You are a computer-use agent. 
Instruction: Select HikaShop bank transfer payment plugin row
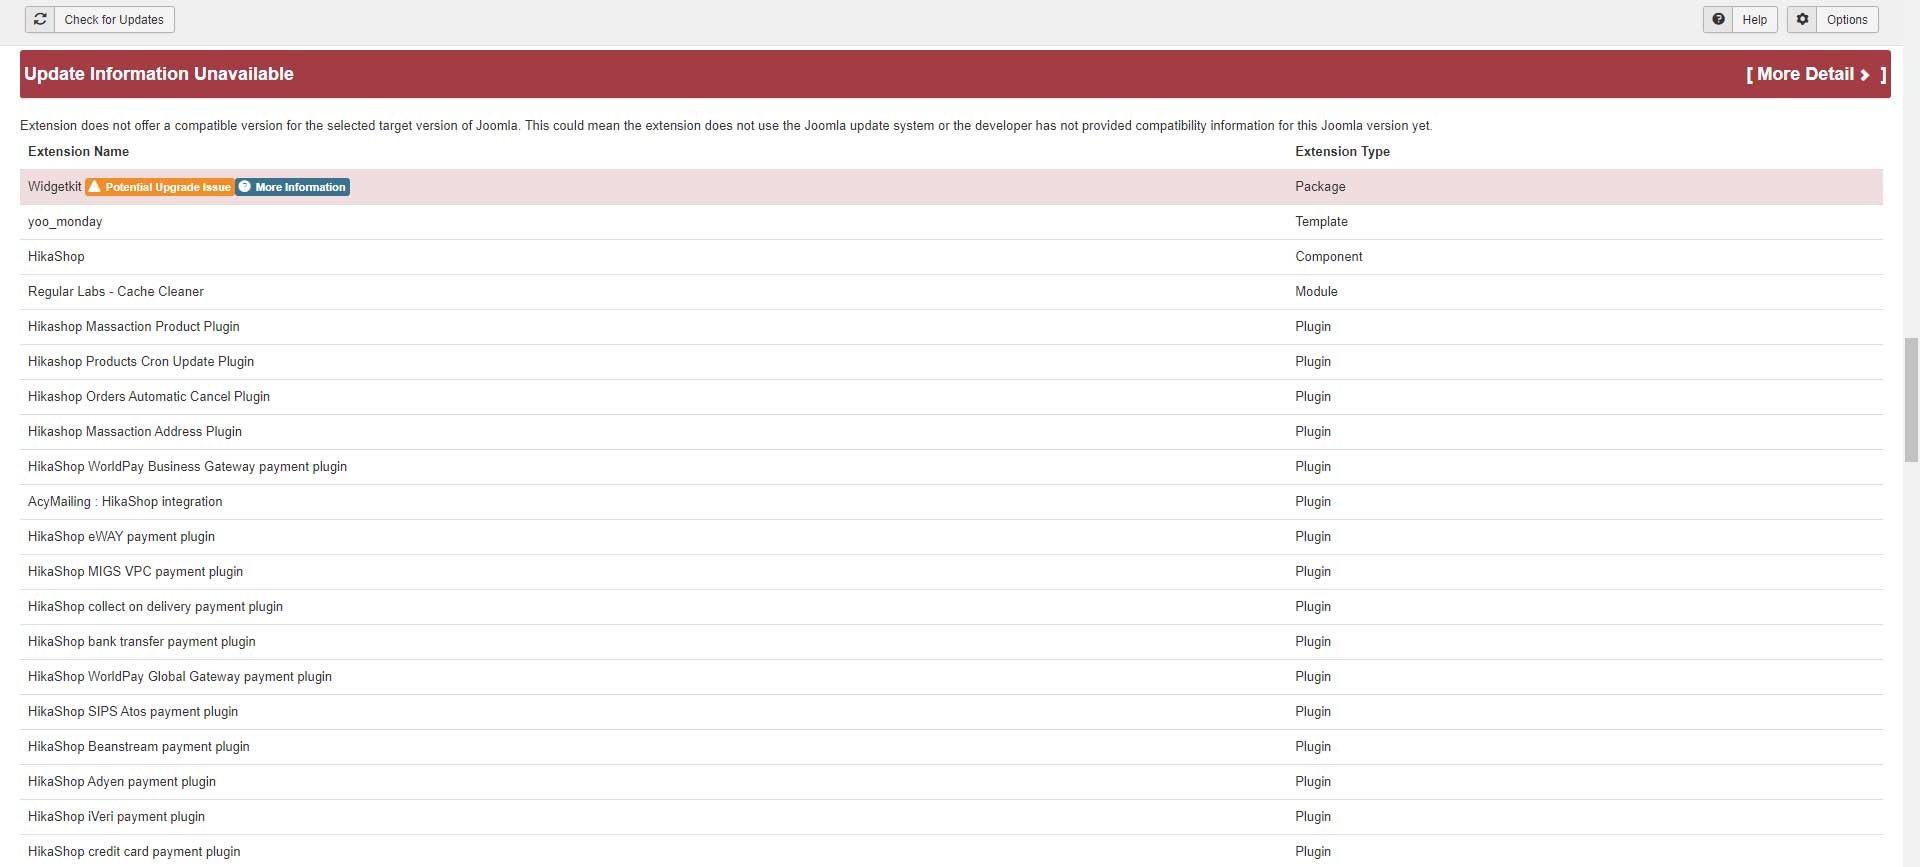click(951, 642)
